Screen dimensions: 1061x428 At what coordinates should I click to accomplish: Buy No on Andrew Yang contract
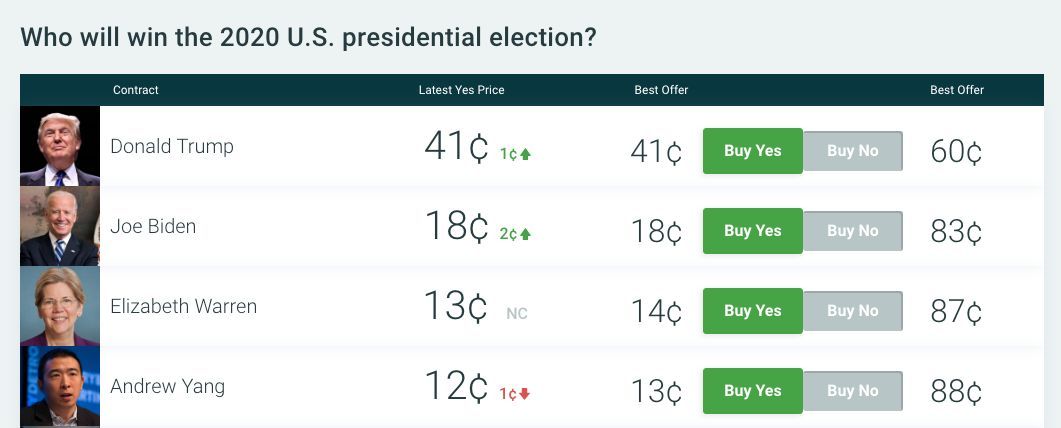[853, 391]
